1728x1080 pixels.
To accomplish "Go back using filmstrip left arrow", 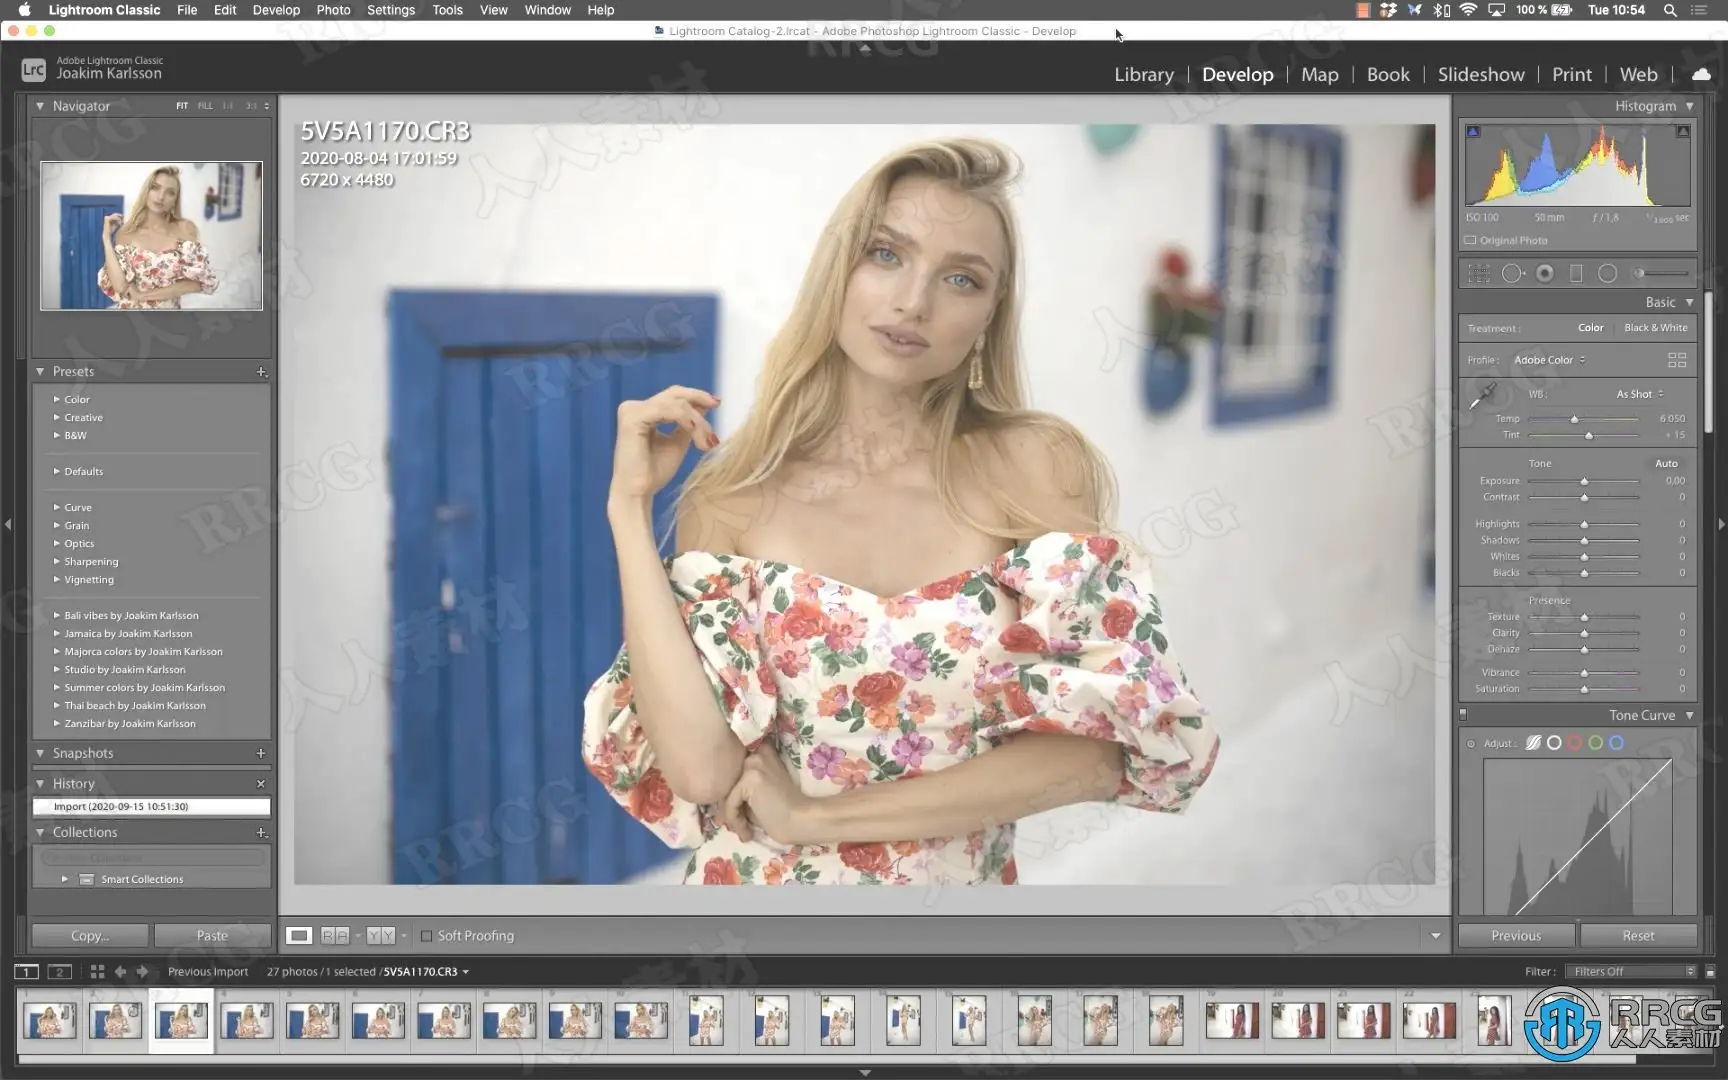I will 120,971.
